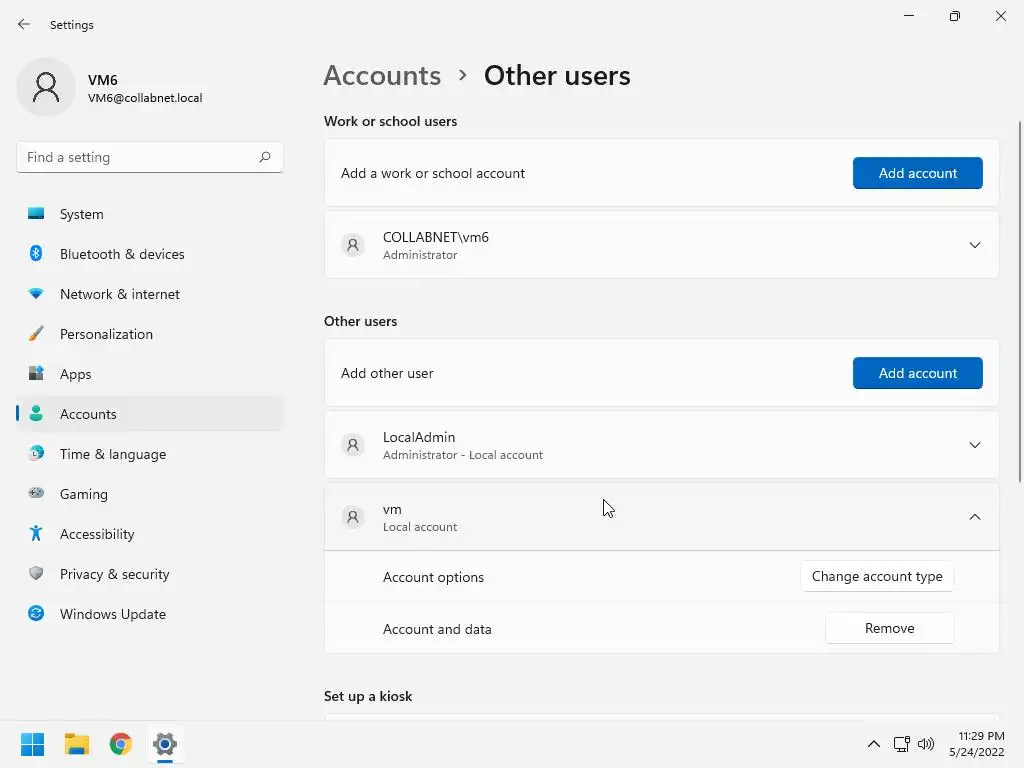Image resolution: width=1024 pixels, height=768 pixels.
Task: Click the Accessibility figure icon
Action: click(x=36, y=534)
